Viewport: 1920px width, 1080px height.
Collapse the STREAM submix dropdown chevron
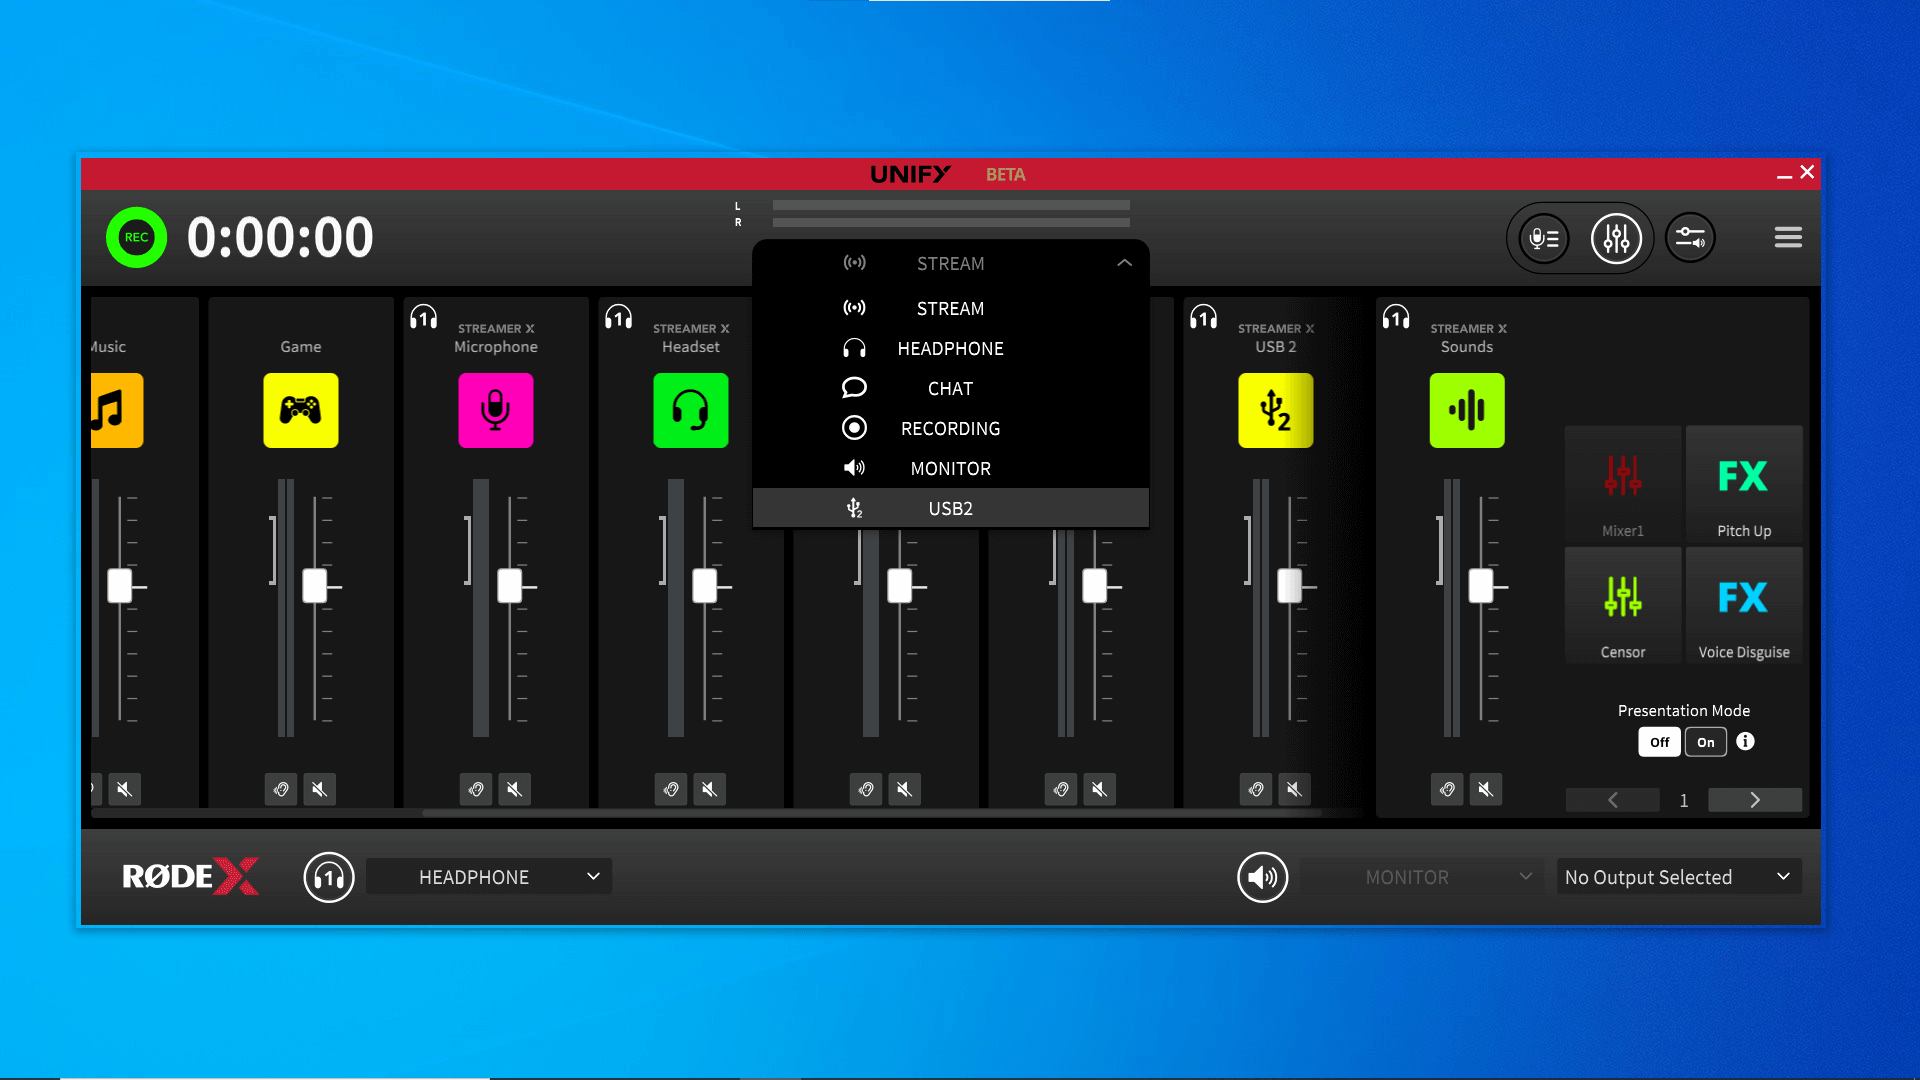click(x=1124, y=262)
